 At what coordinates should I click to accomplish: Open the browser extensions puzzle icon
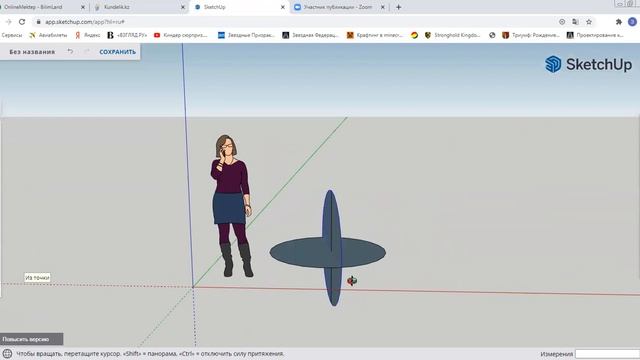(x=619, y=22)
